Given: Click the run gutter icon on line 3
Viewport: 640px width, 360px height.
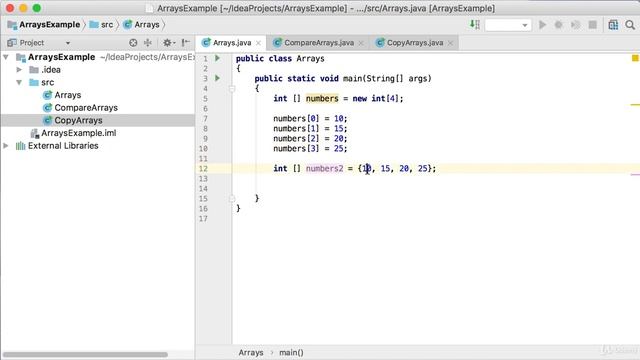Looking at the screenshot, I should (x=218, y=78).
